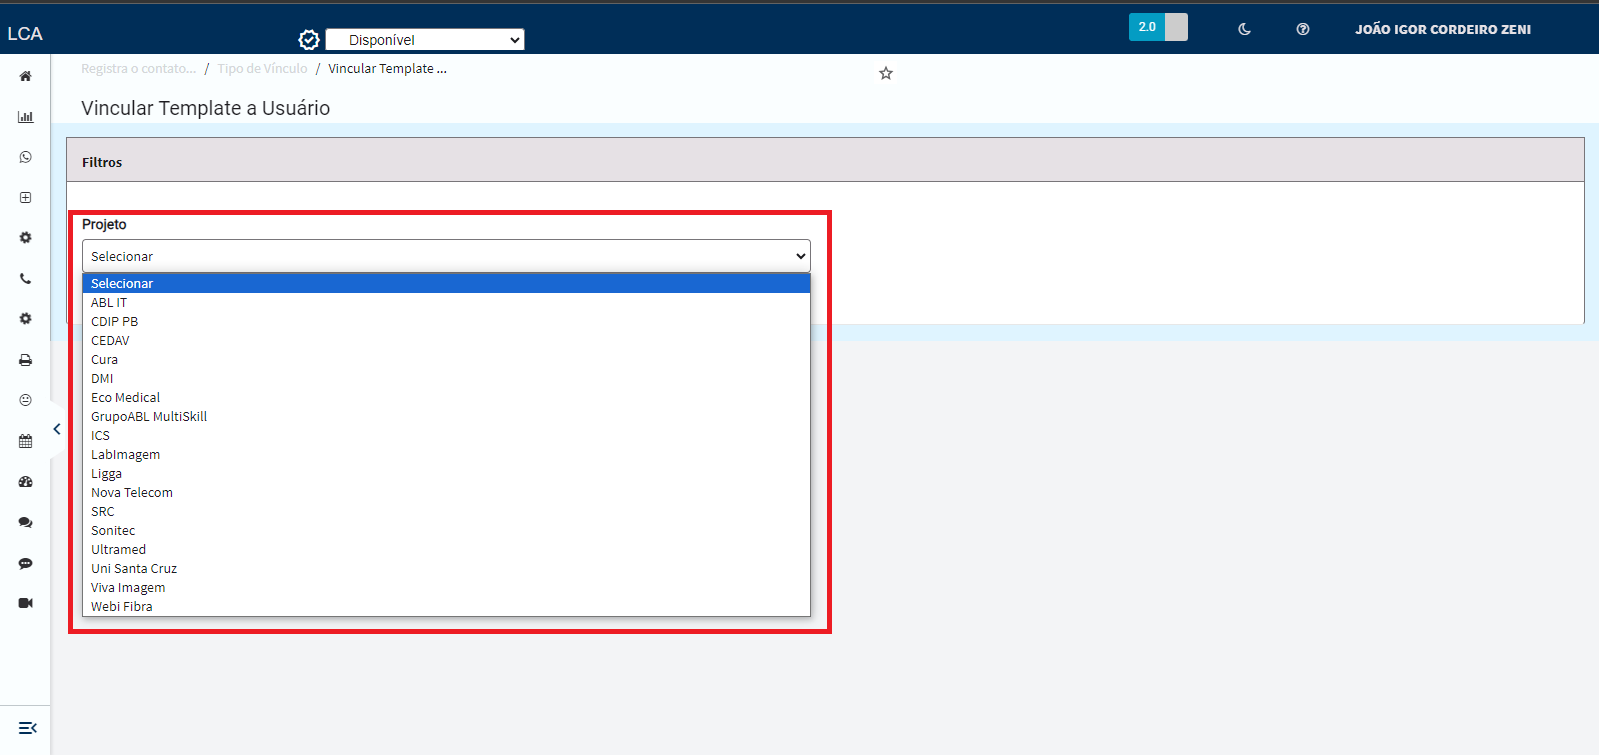Select DMI project option
This screenshot has height=755, width=1599.
coord(446,378)
